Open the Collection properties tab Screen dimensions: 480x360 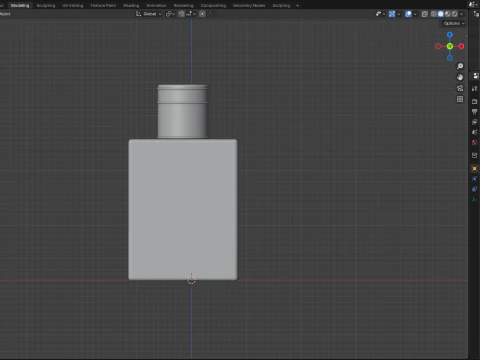(x=475, y=155)
